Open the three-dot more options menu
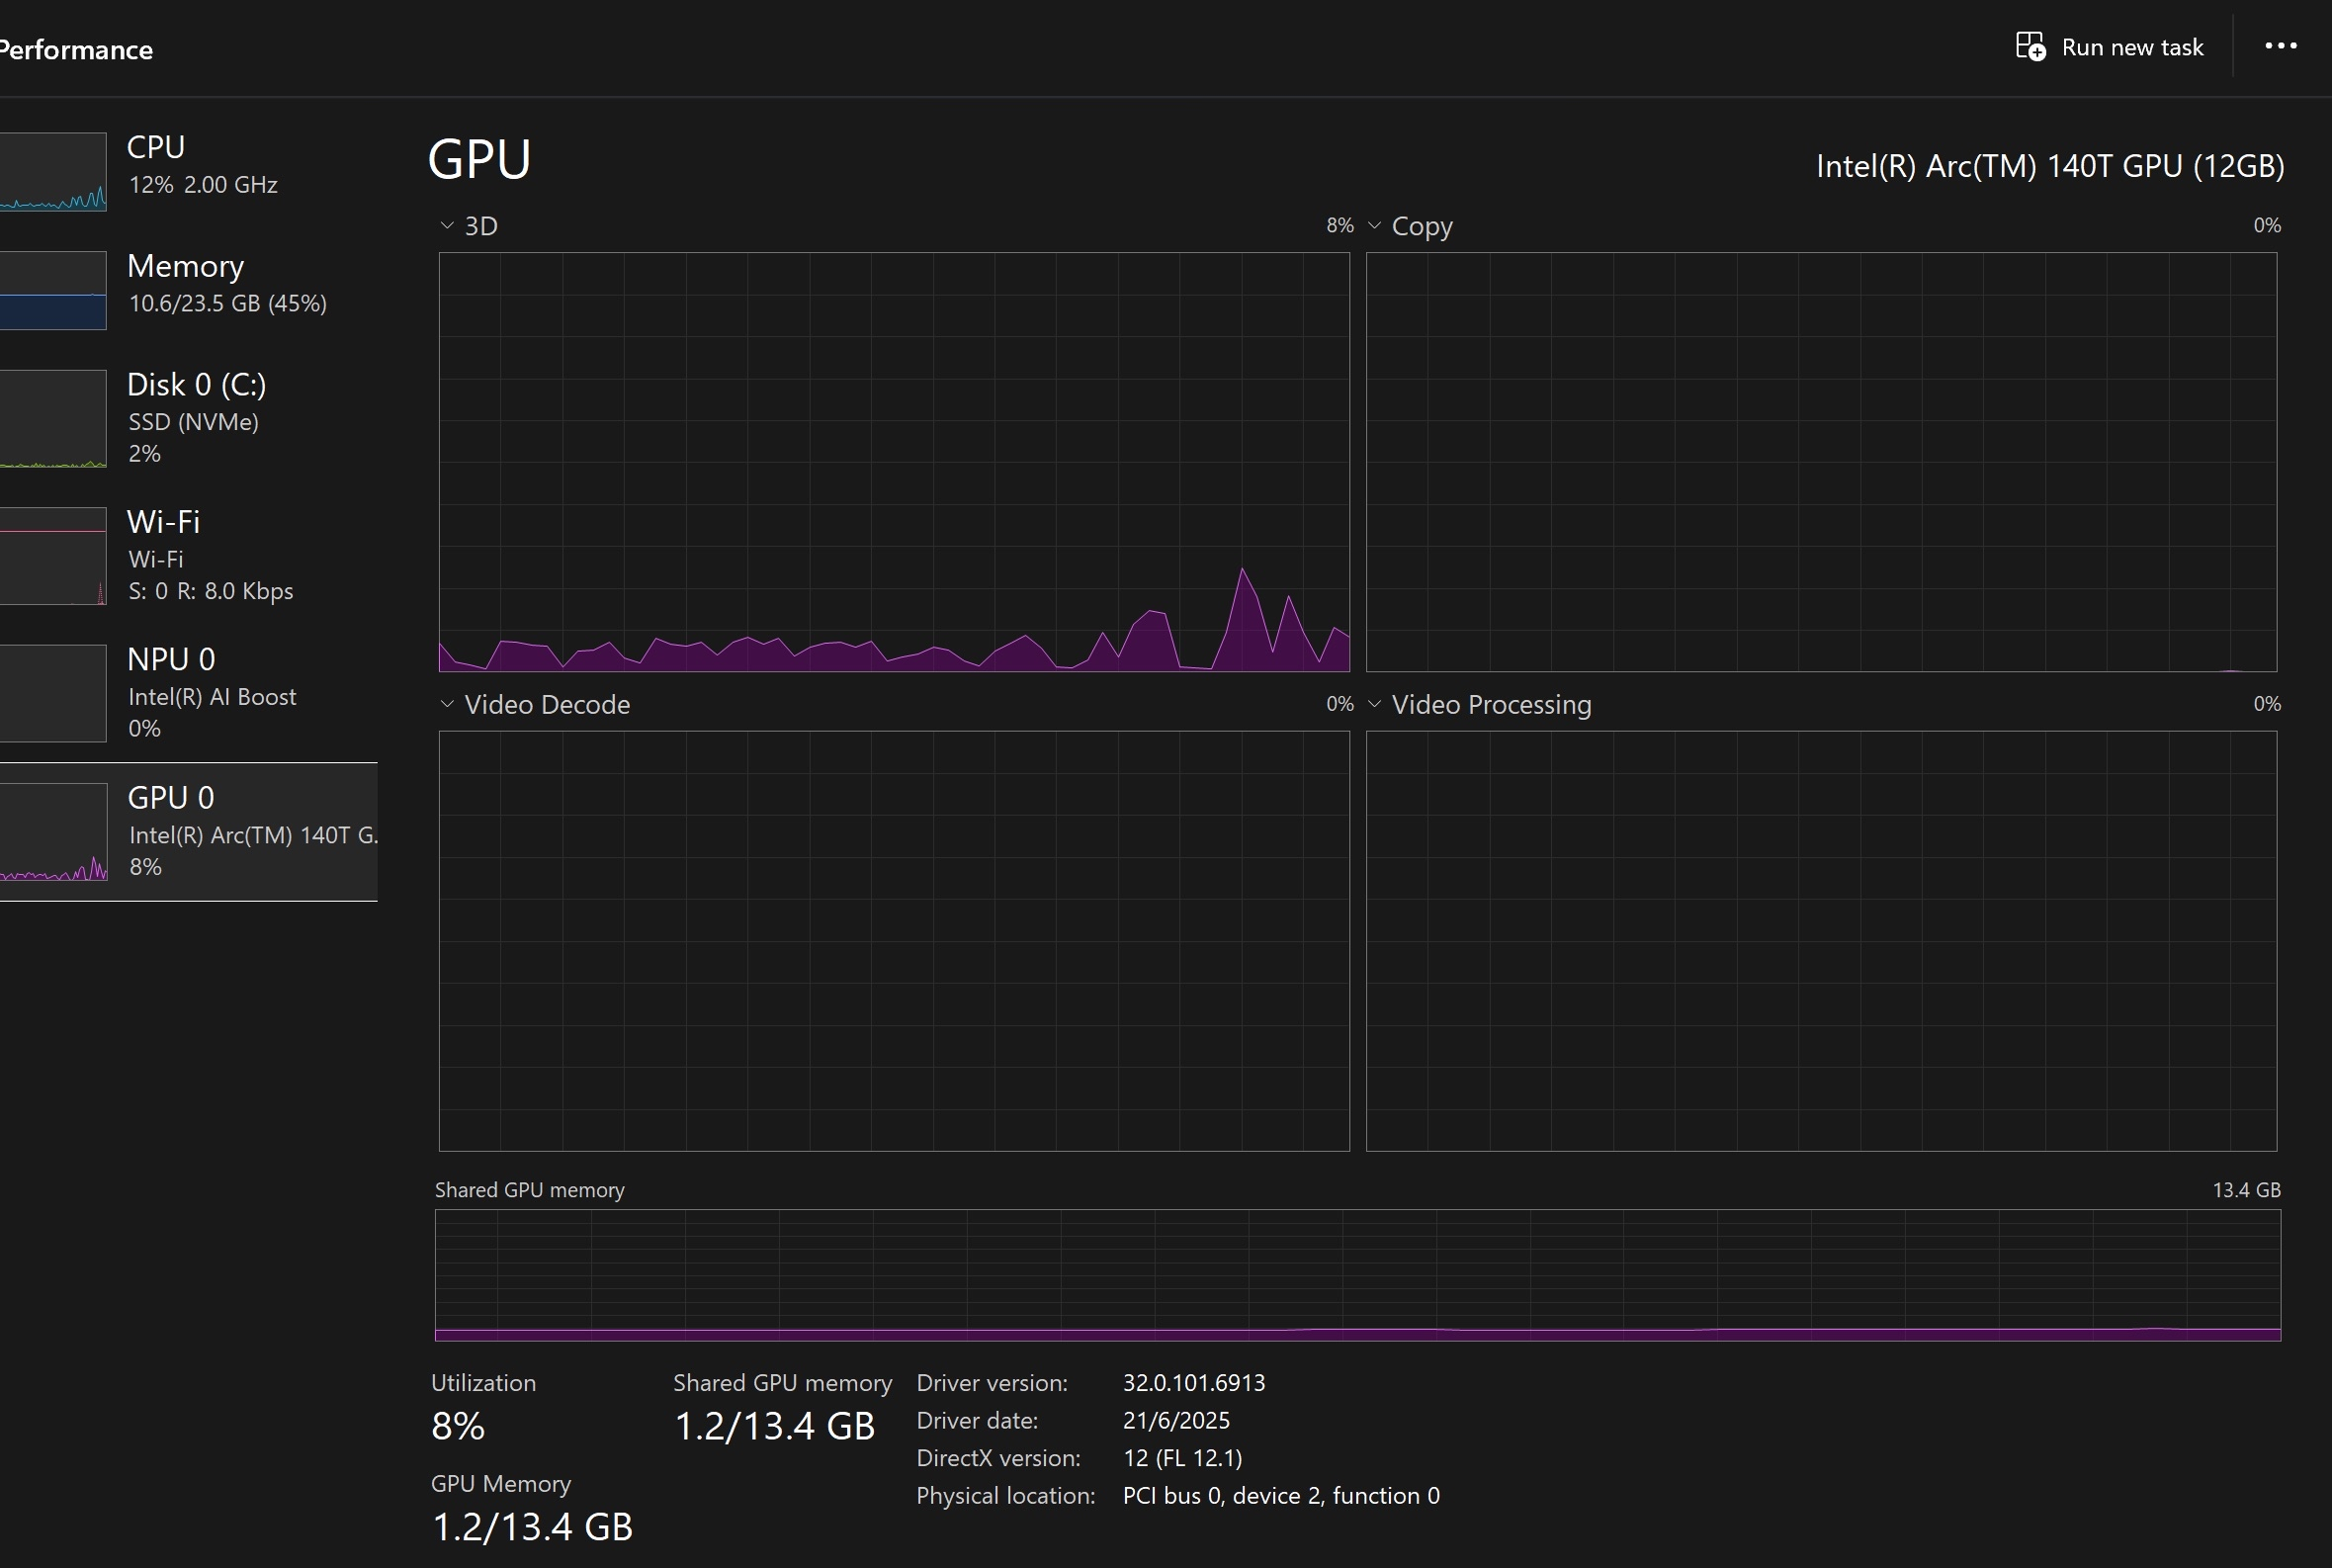Screen dimensions: 2332x1568 click(x=2280, y=46)
